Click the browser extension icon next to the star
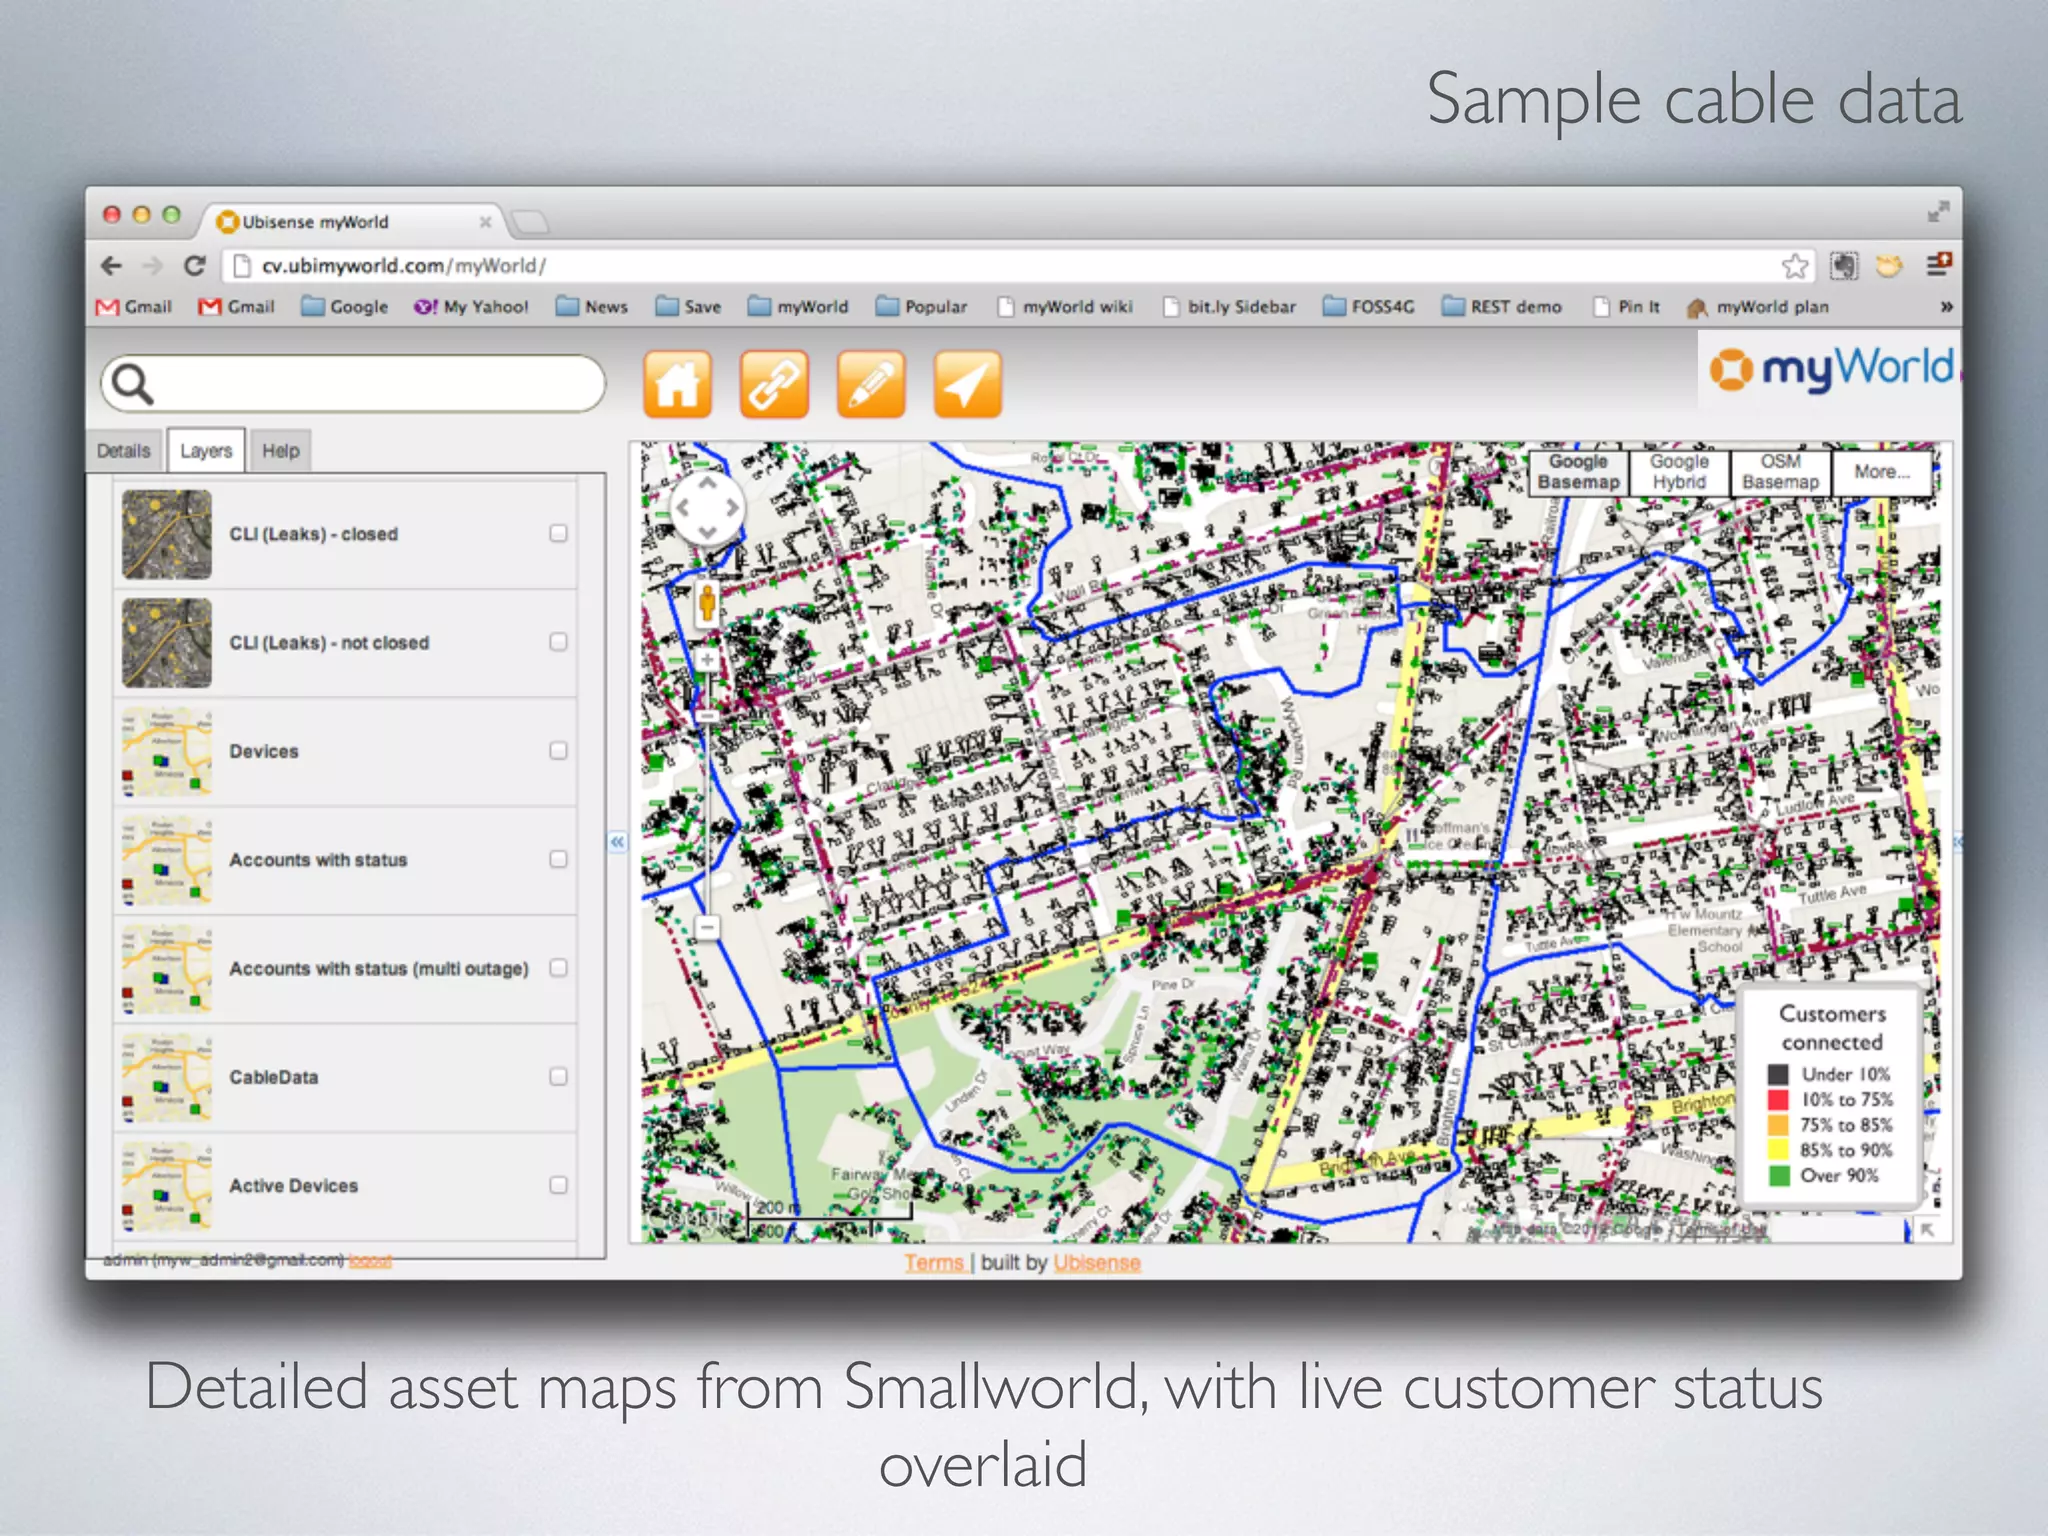2048x1536 pixels. [1844, 266]
